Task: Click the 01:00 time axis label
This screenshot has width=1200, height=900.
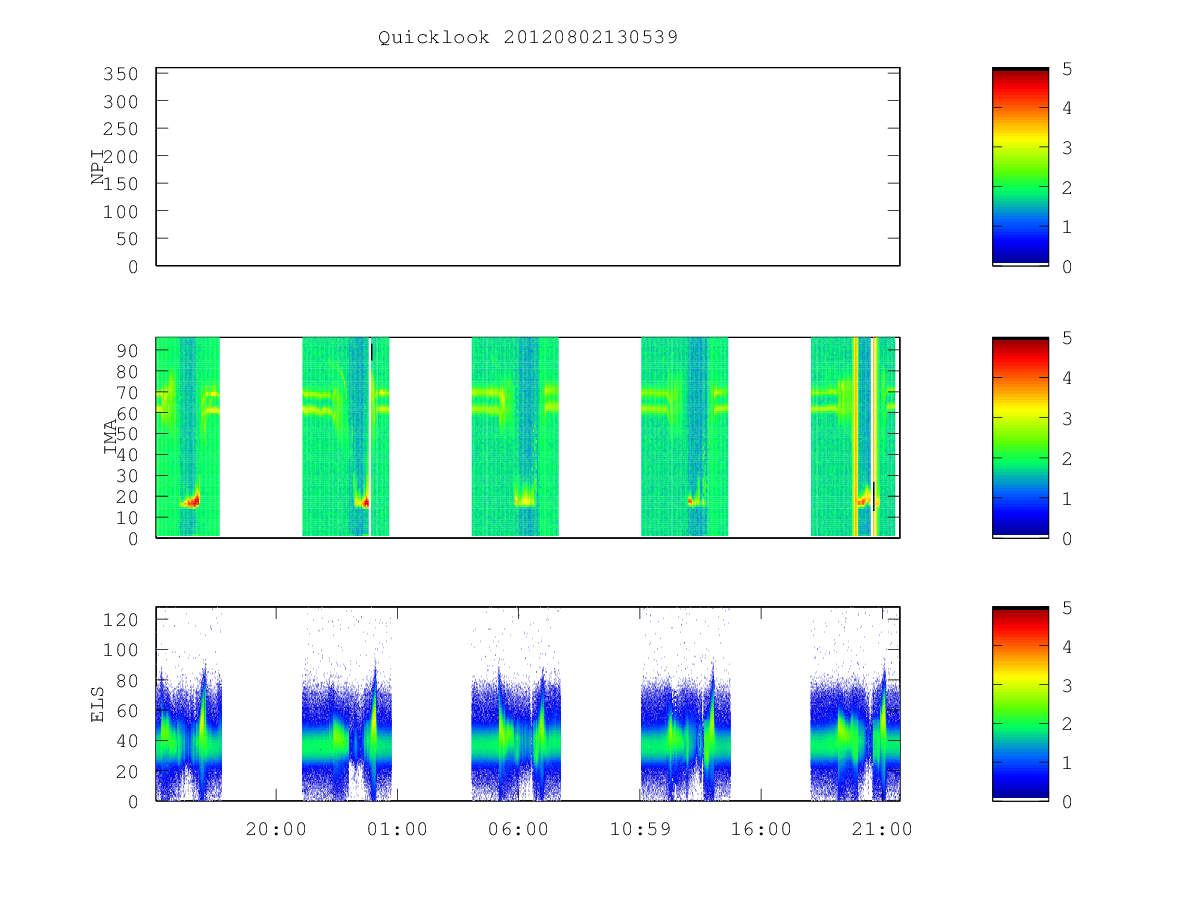Action: coord(397,829)
